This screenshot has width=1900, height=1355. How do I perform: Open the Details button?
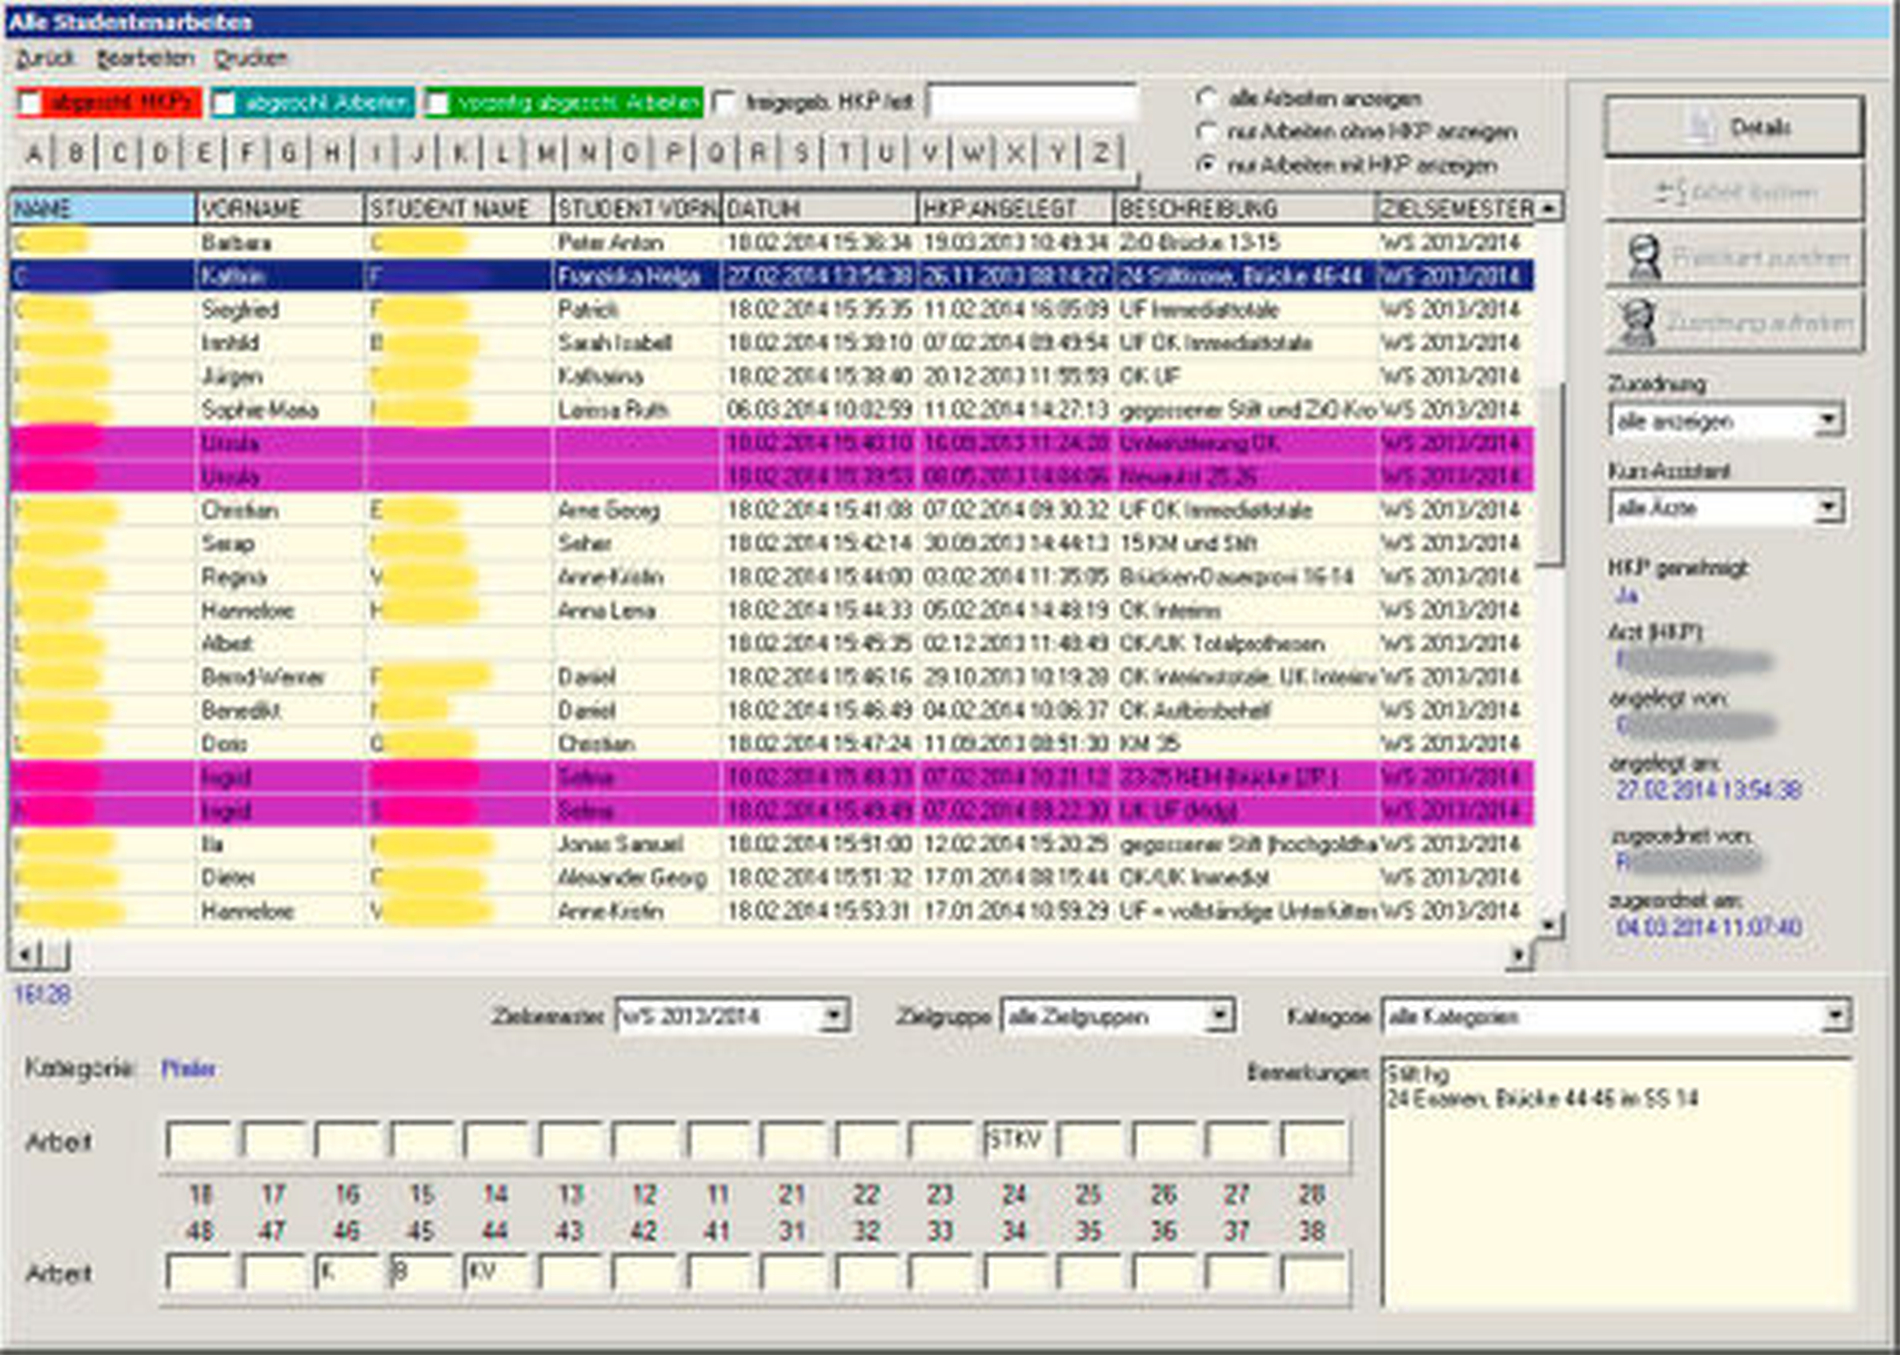pyautogui.click(x=1734, y=126)
